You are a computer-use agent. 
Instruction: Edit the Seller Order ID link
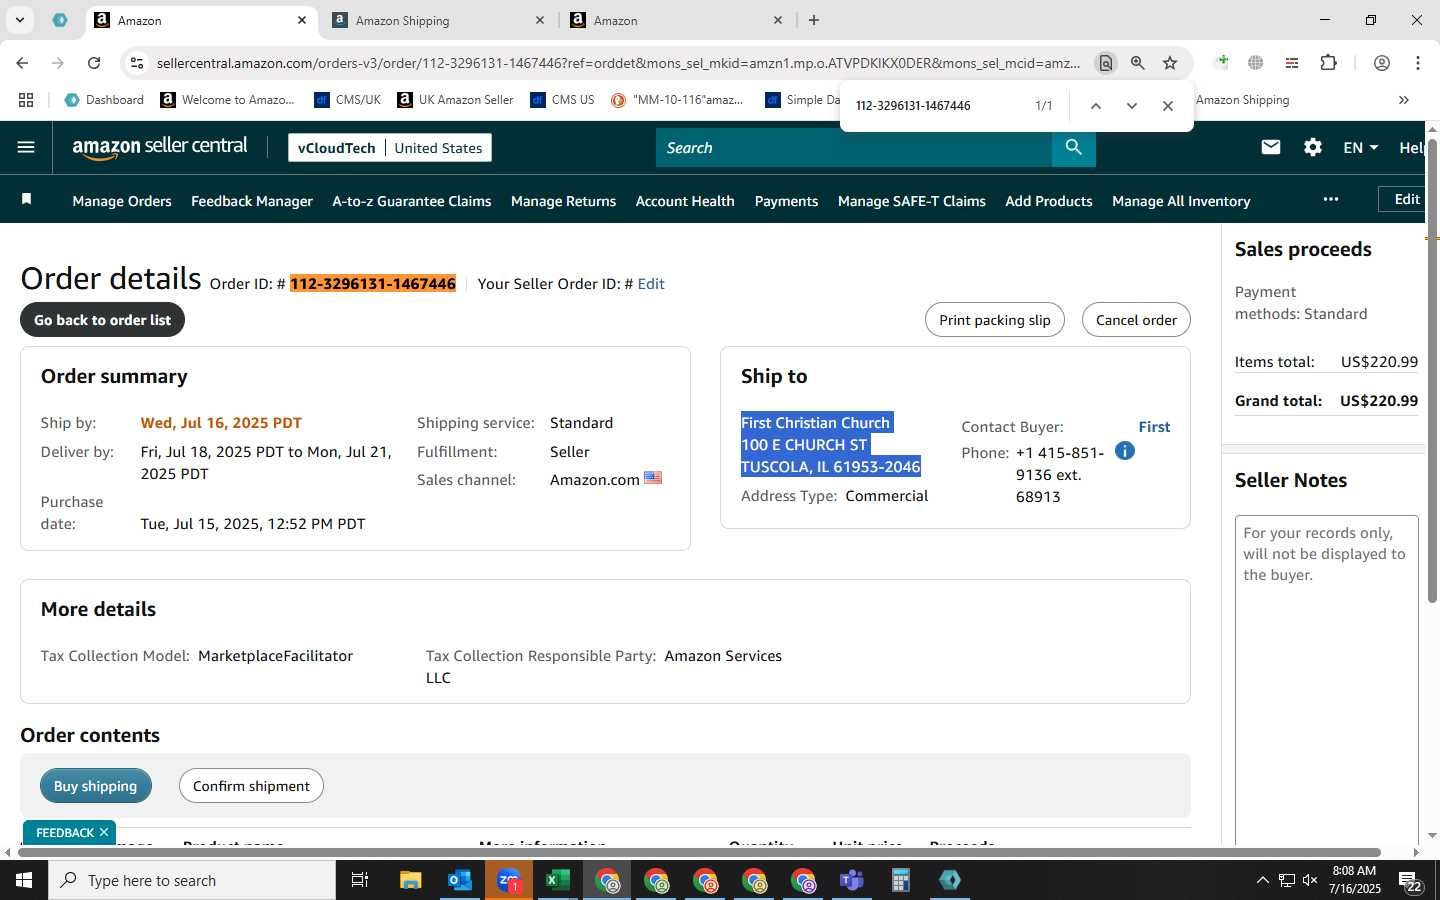pos(651,284)
